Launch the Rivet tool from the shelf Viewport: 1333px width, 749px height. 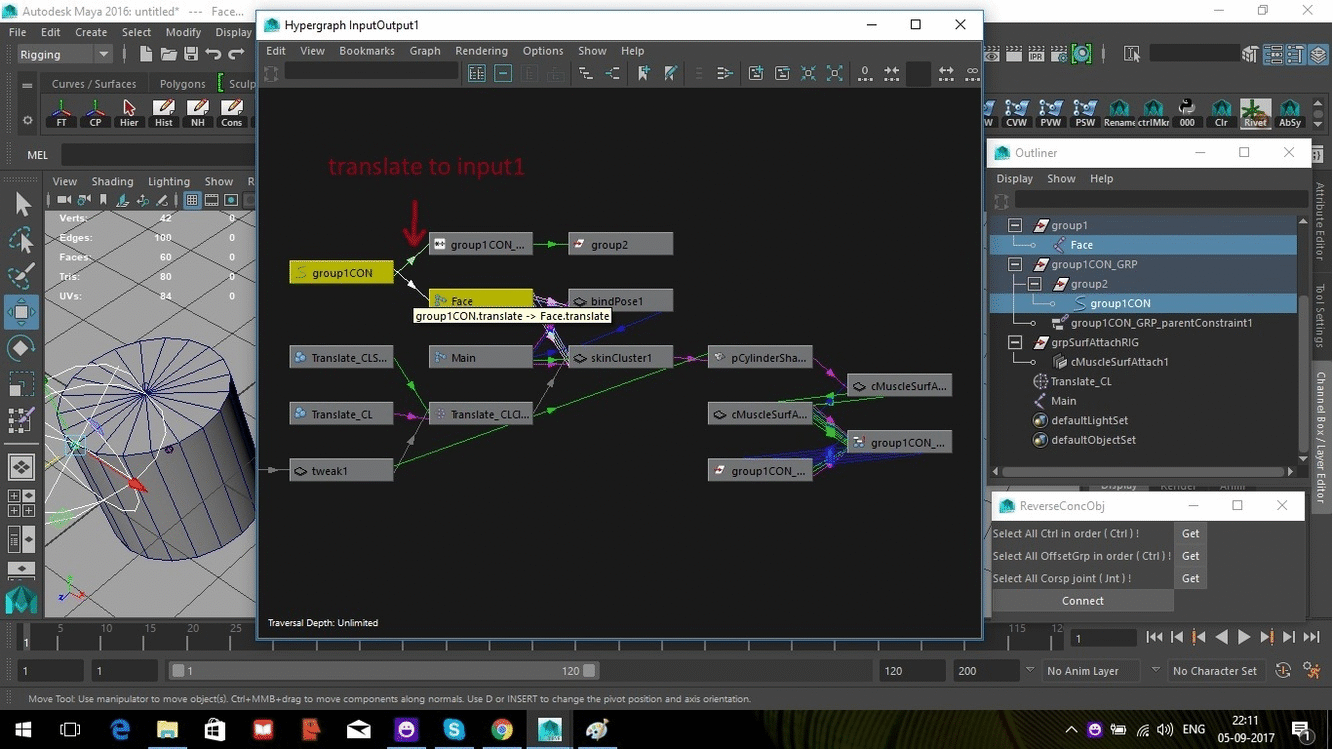point(1255,113)
